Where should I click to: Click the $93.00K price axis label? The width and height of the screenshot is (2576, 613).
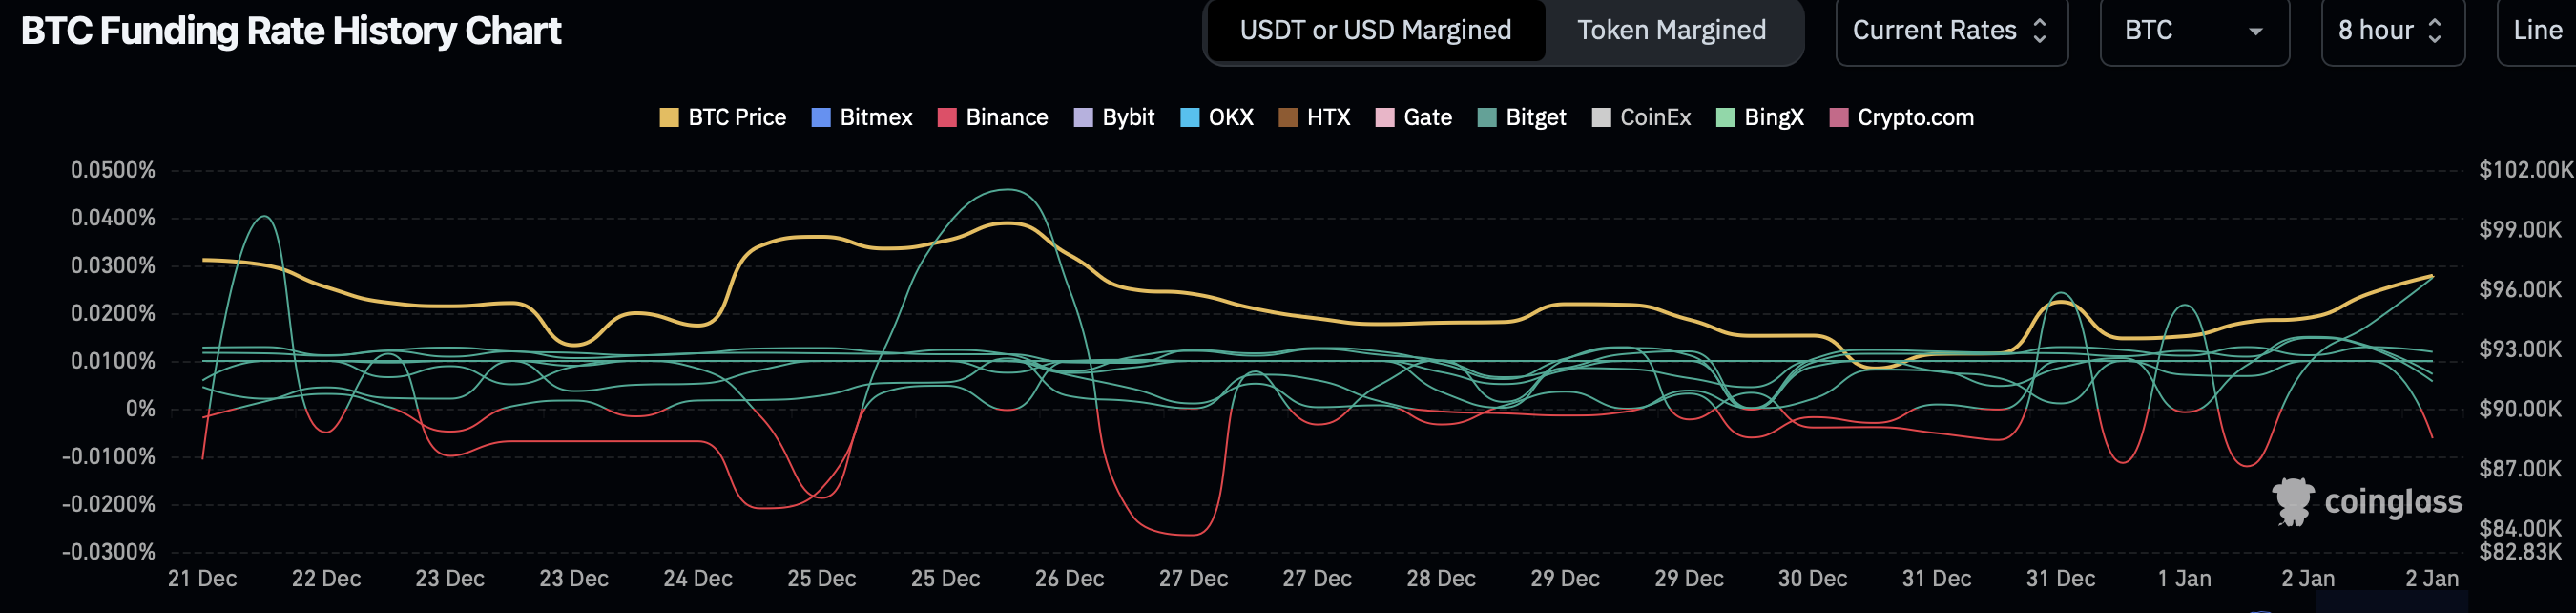(x=2520, y=350)
